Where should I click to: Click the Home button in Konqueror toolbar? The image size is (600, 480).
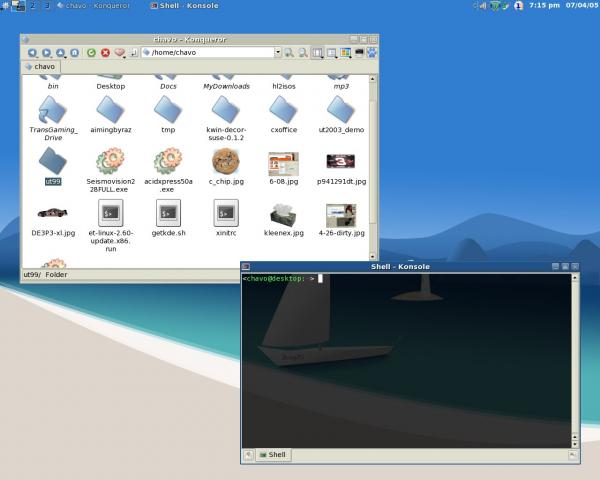pos(75,52)
